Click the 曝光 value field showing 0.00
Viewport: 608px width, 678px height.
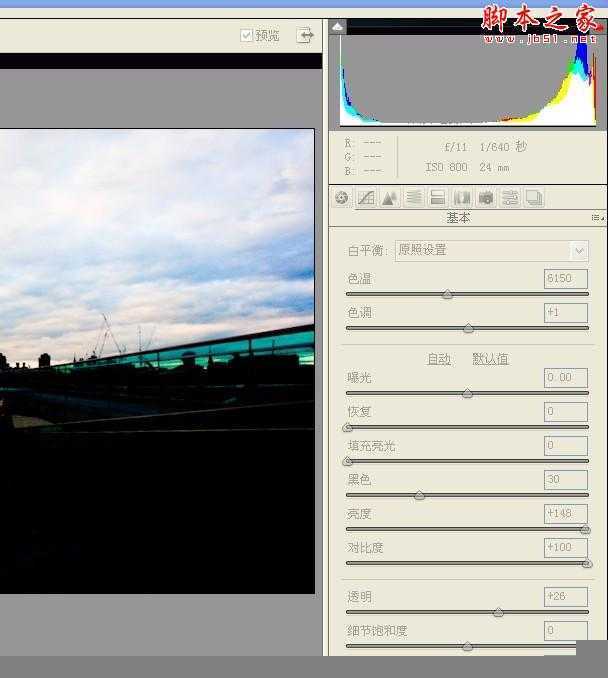click(x=566, y=378)
